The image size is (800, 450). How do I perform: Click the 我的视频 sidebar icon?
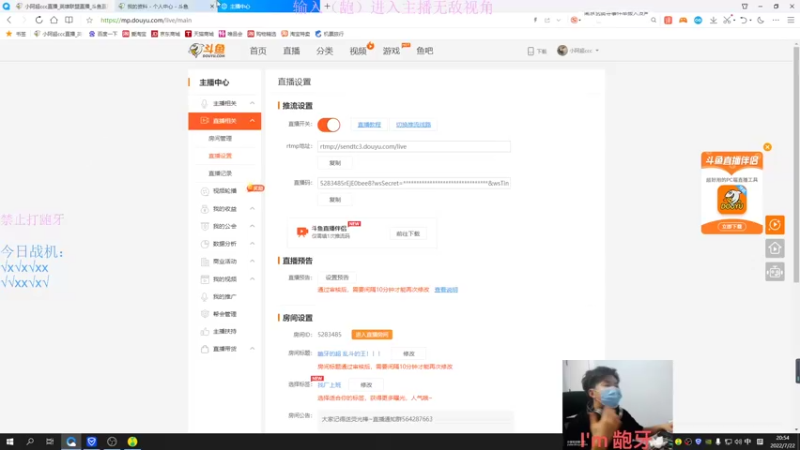pyautogui.click(x=205, y=279)
